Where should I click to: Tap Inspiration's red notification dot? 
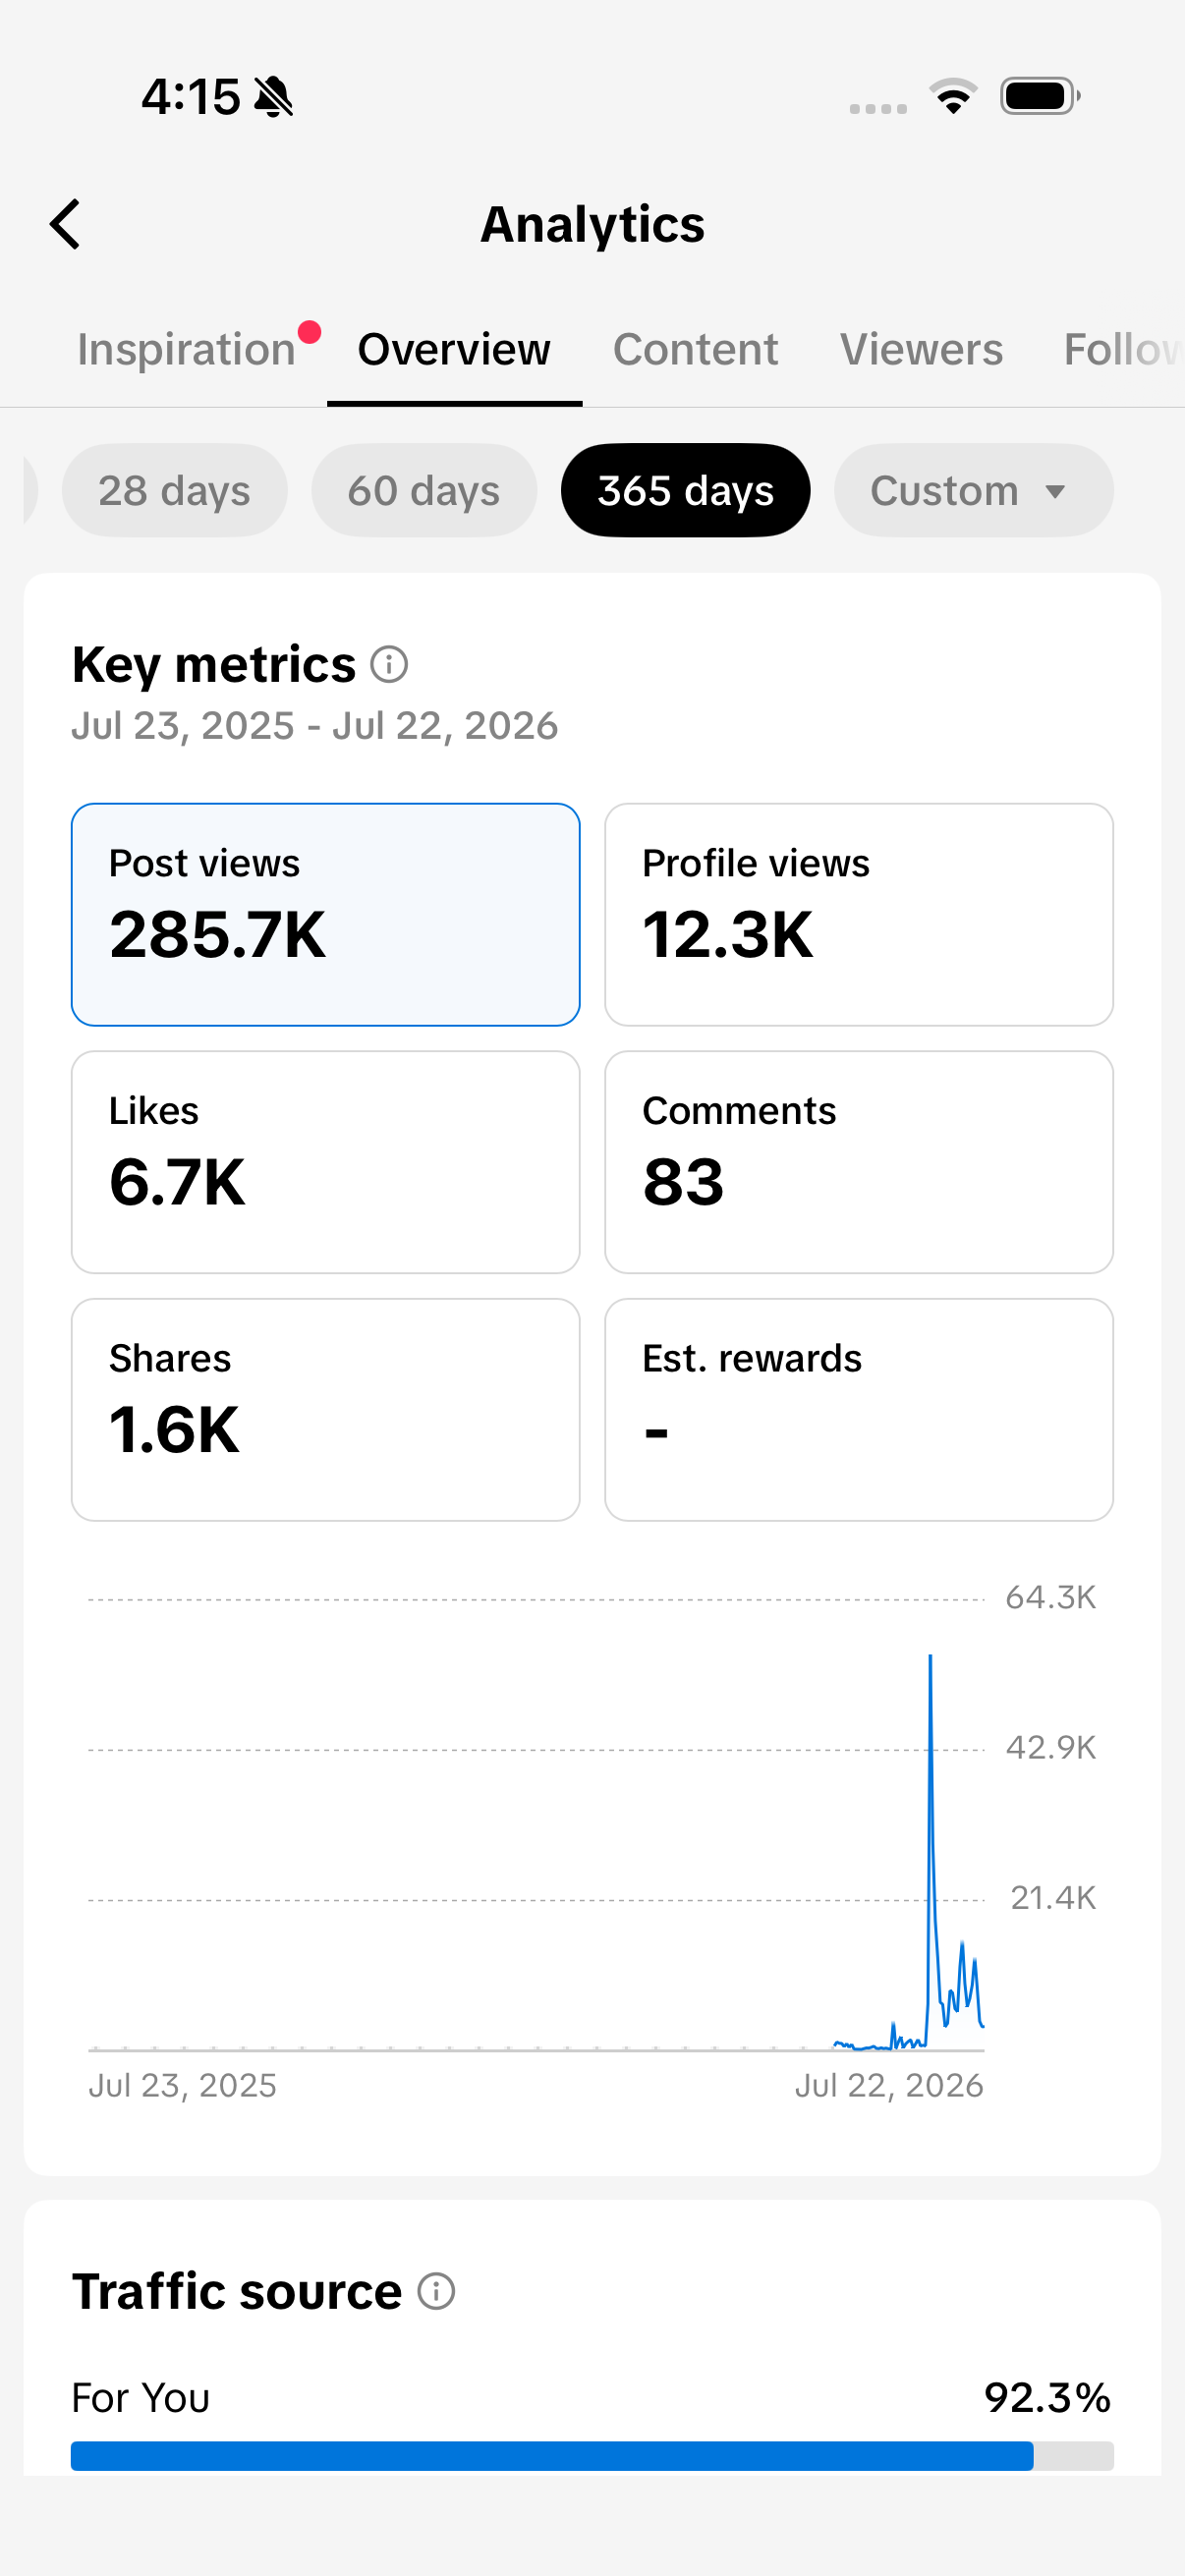click(309, 332)
